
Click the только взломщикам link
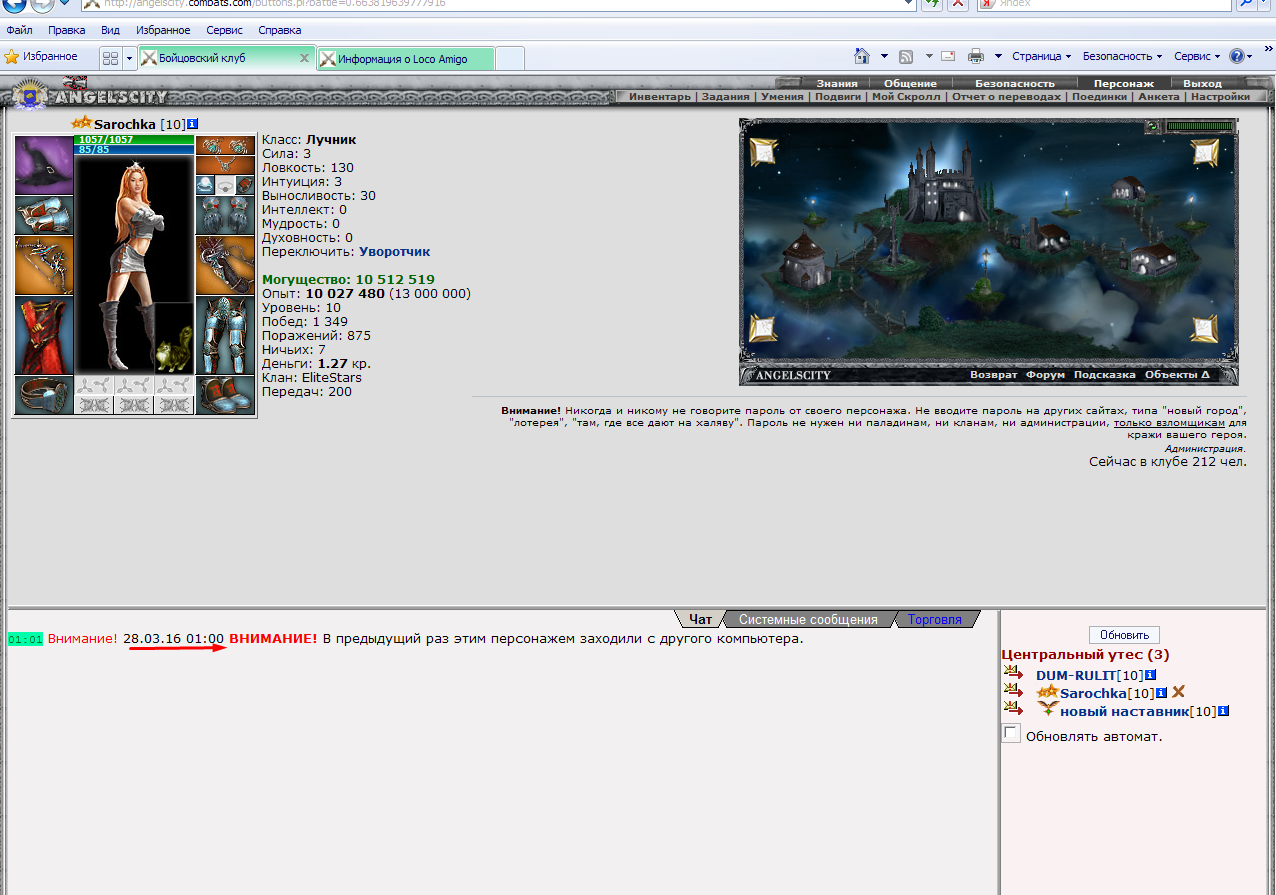1170,423
